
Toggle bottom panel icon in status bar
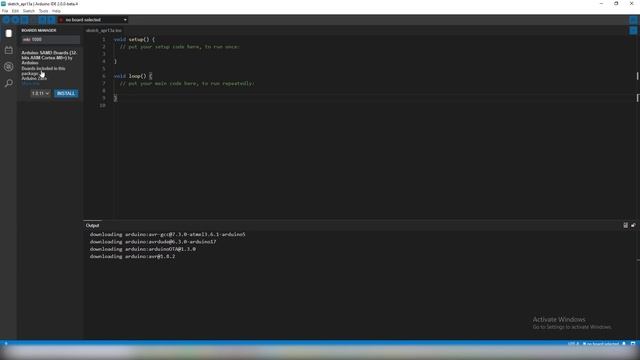[633, 344]
